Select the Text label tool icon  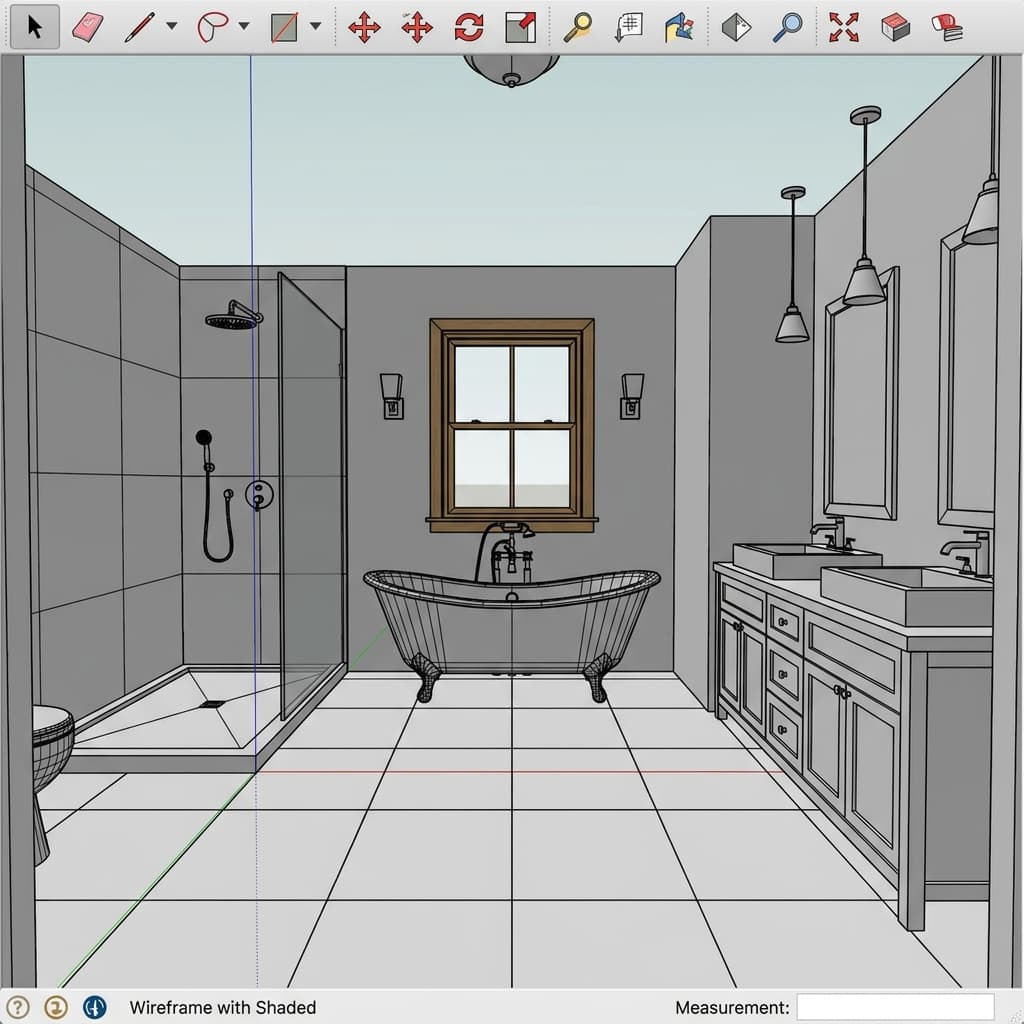click(x=628, y=27)
